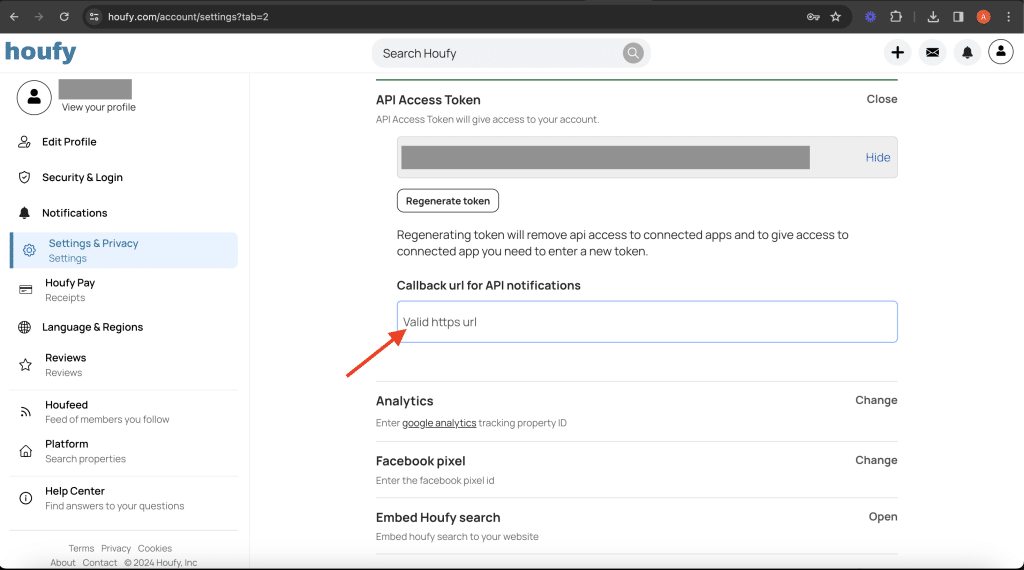Open Contact footer link
1024x570 pixels.
(x=100, y=563)
